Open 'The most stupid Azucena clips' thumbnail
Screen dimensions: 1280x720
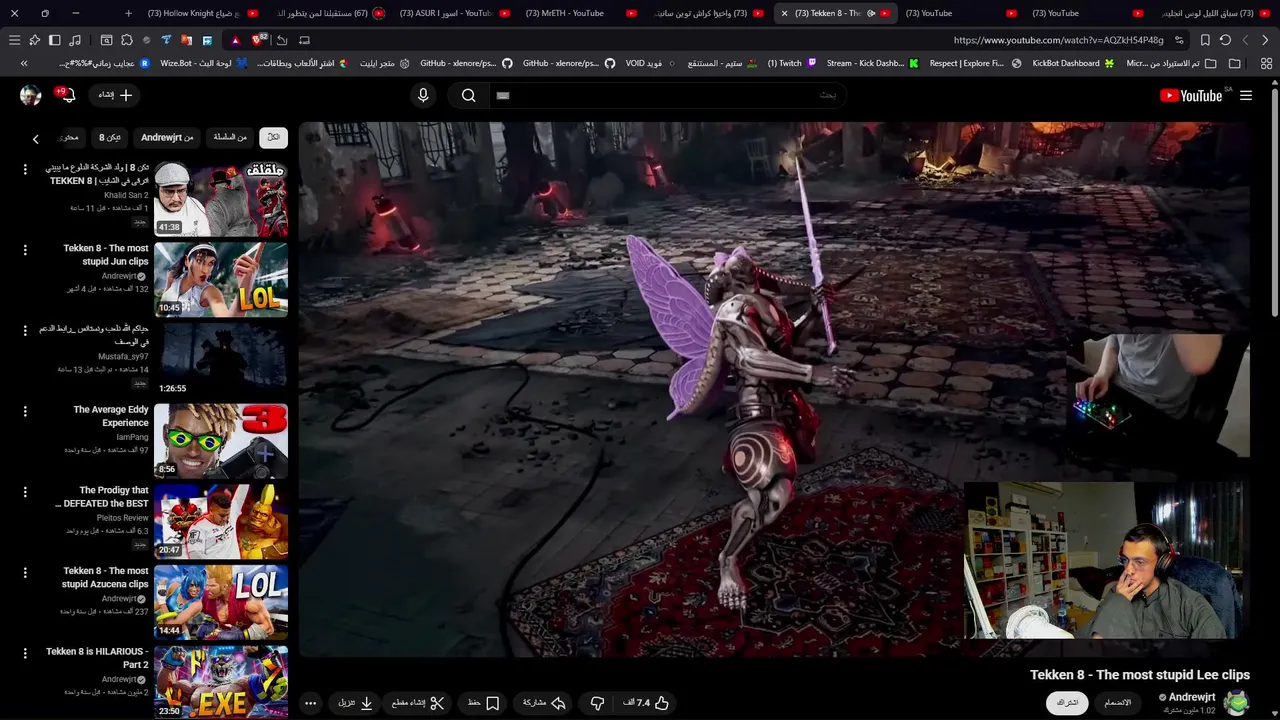click(x=221, y=602)
